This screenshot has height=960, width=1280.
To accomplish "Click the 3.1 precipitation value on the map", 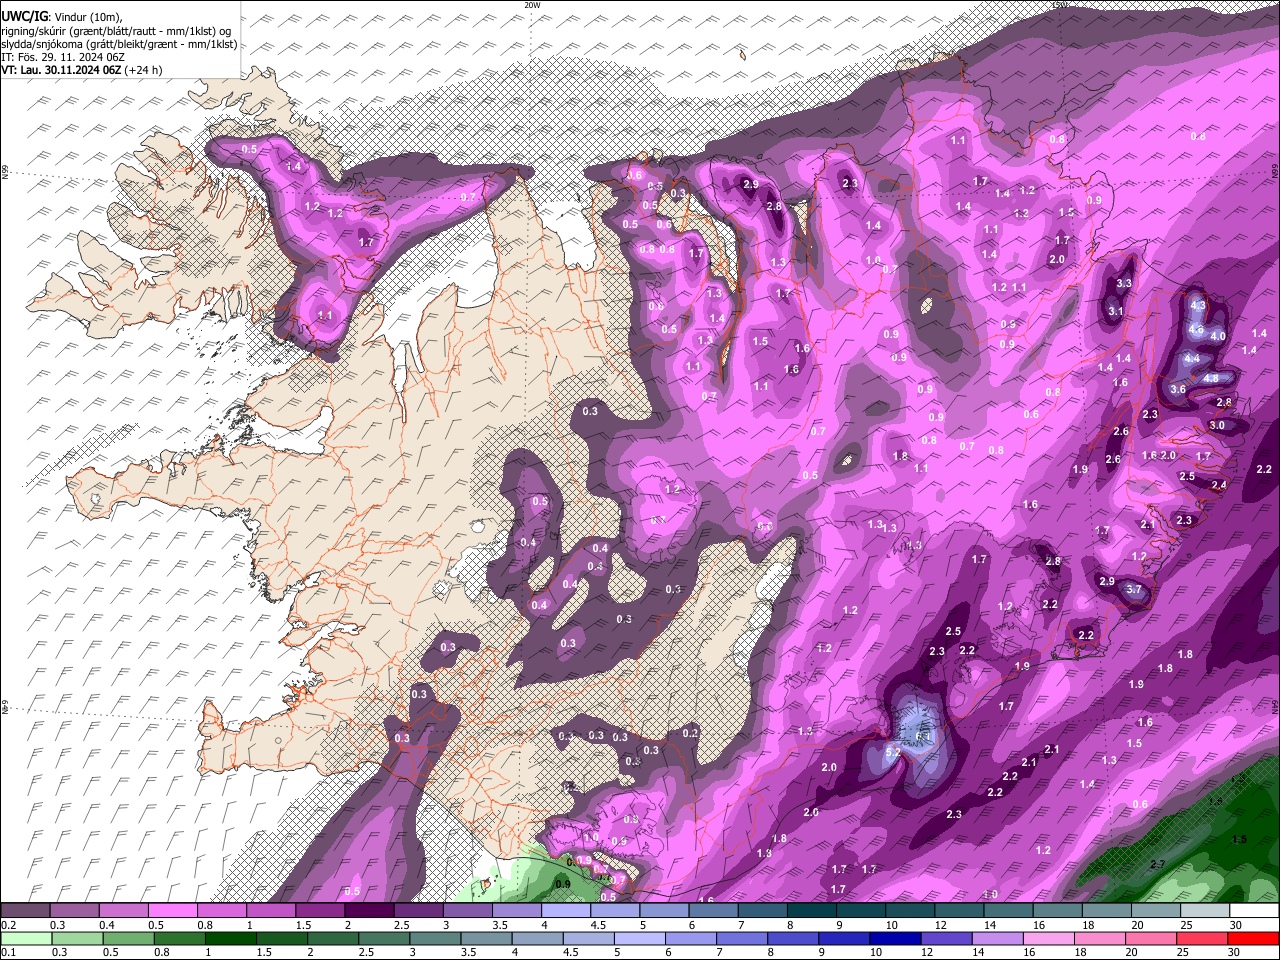I will (x=1116, y=312).
